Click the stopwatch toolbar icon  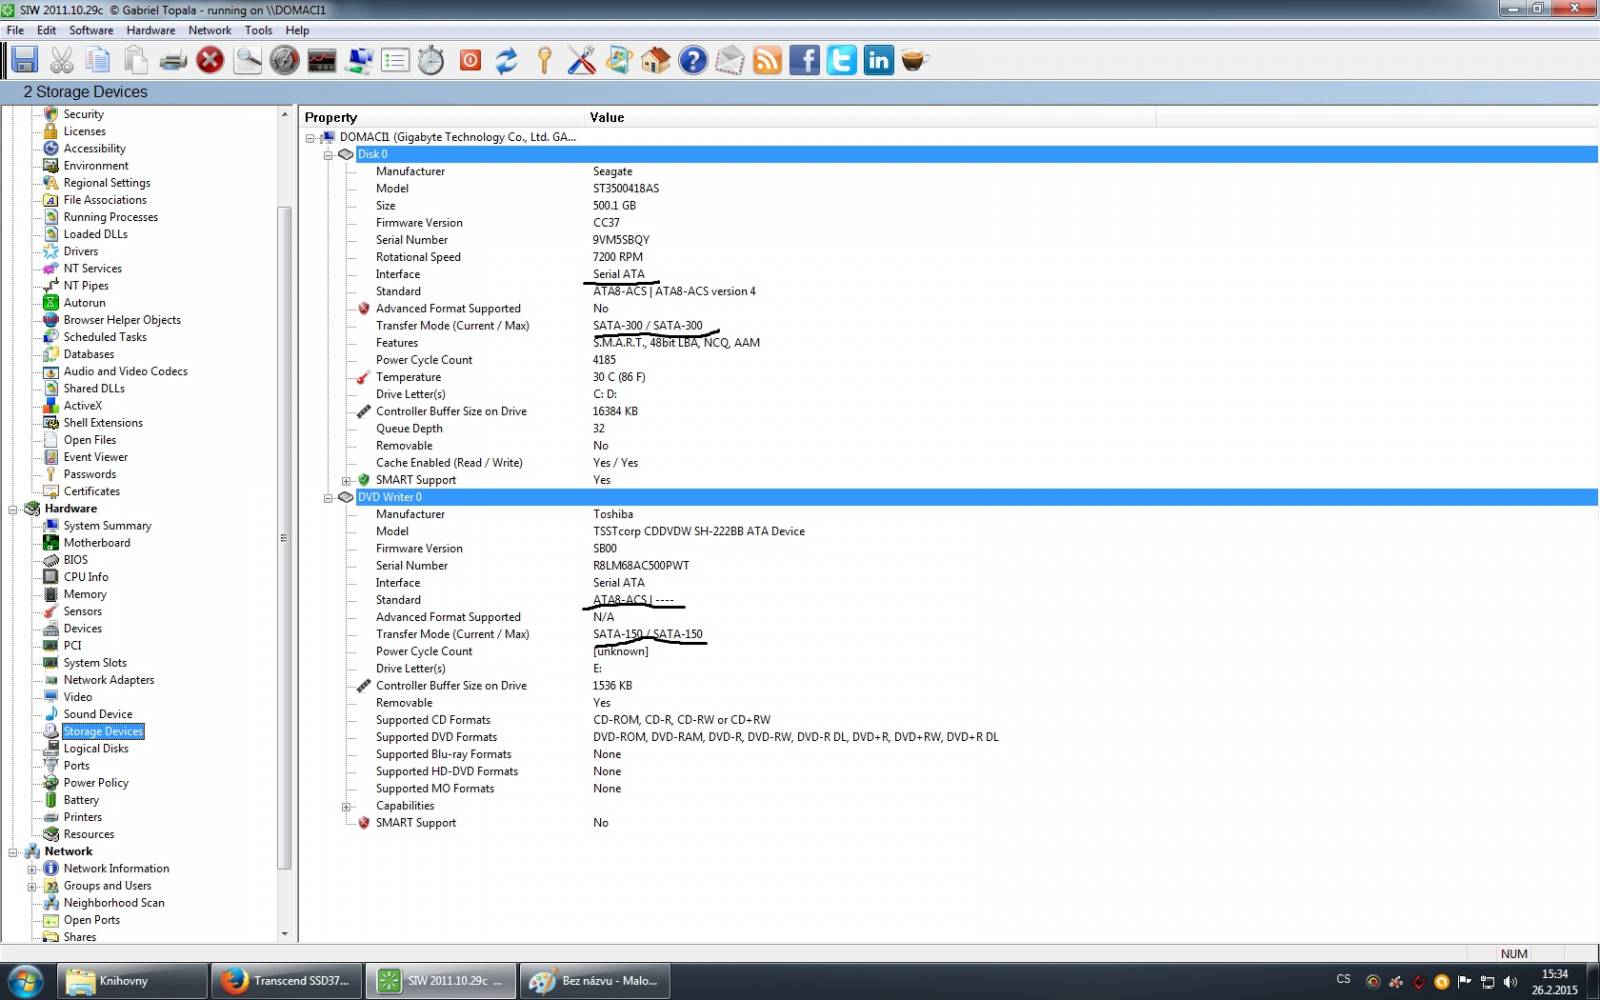tap(431, 60)
